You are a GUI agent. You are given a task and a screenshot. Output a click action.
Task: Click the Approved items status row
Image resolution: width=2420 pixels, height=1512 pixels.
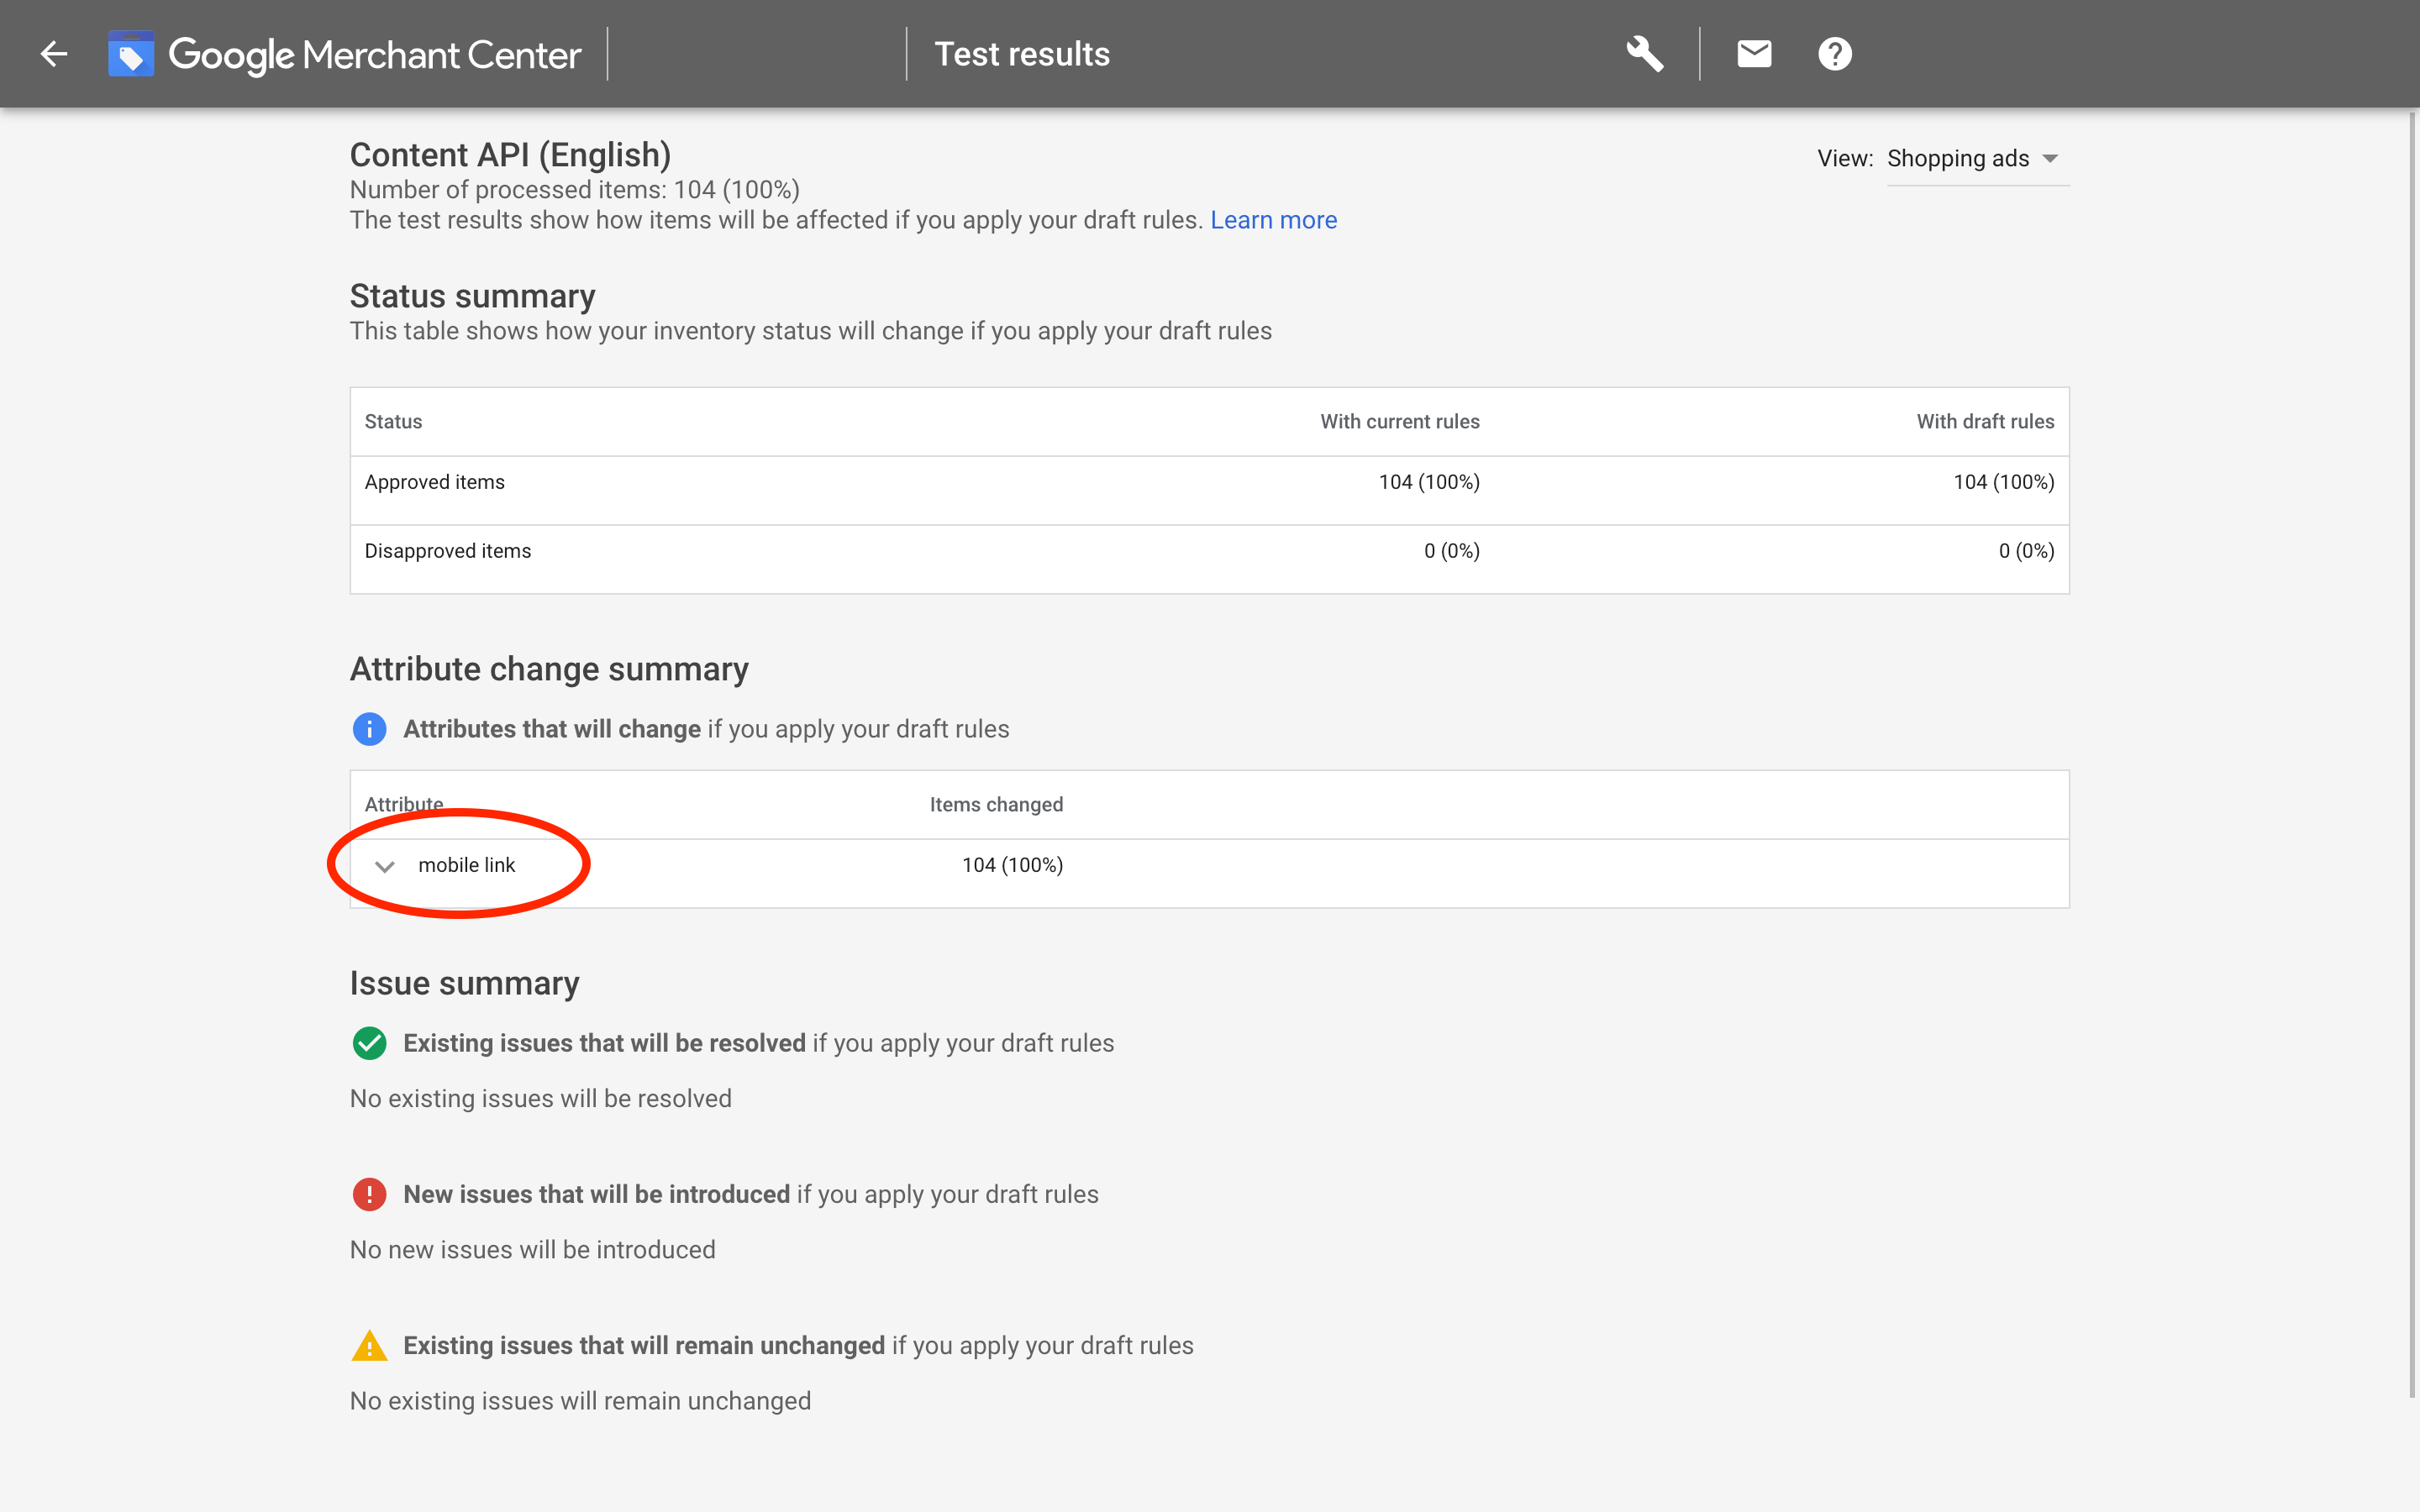pos(435,482)
